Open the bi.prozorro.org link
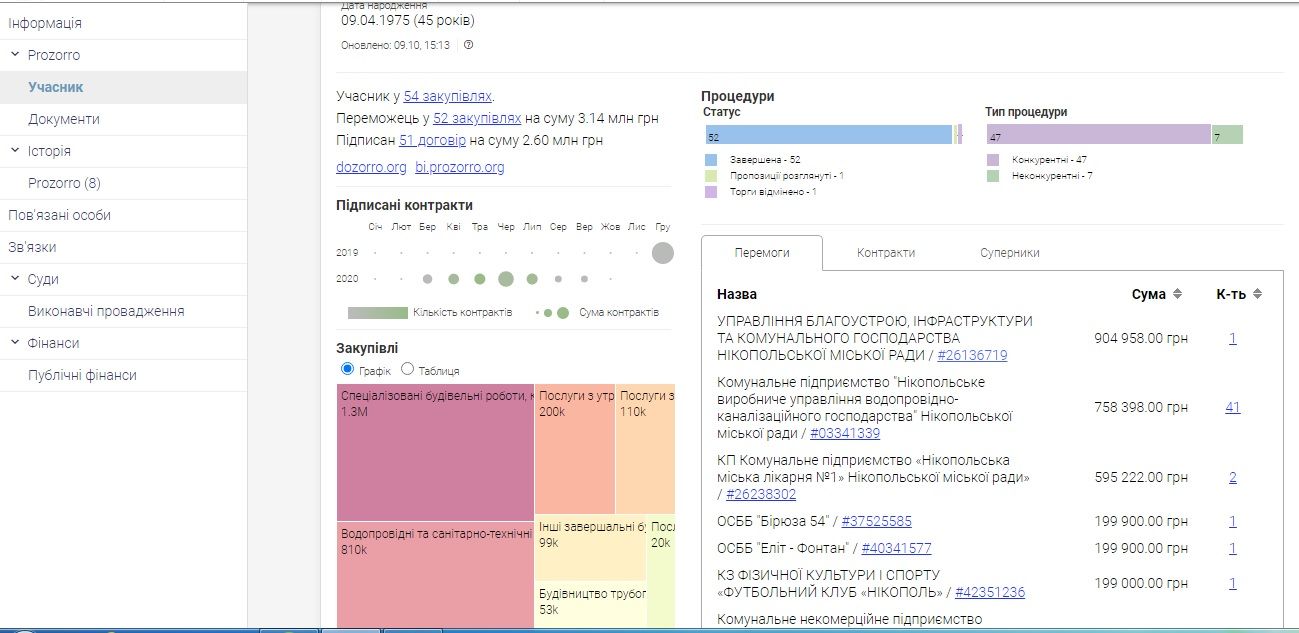The height and width of the screenshot is (633, 1299). tap(459, 167)
